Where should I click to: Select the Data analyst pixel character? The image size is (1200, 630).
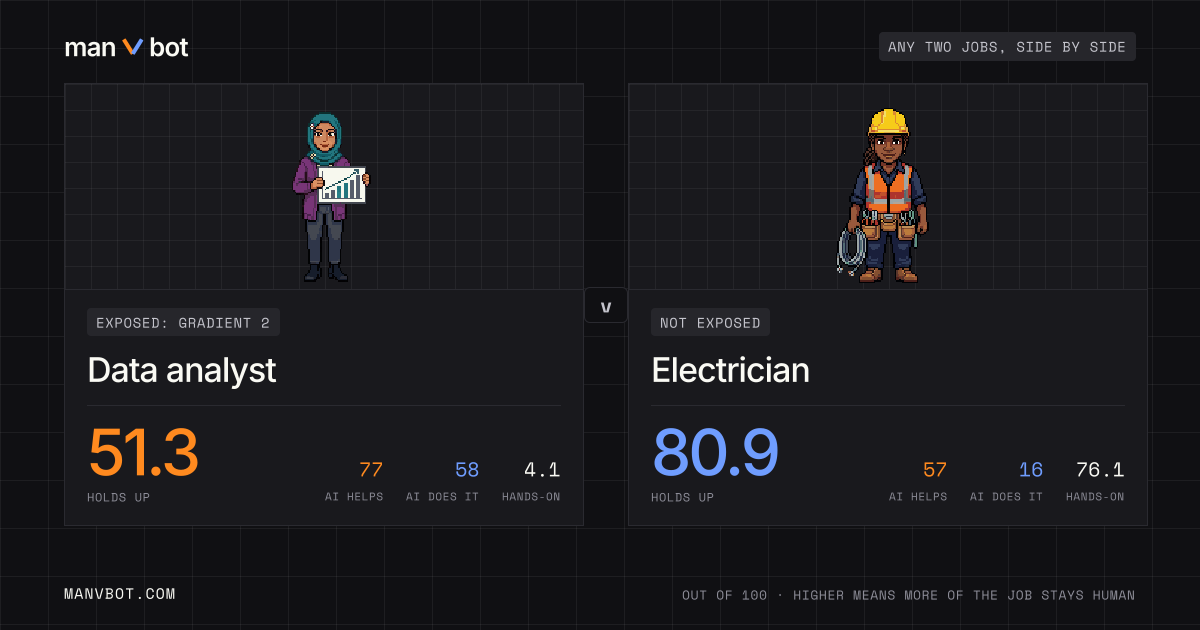tap(331, 197)
